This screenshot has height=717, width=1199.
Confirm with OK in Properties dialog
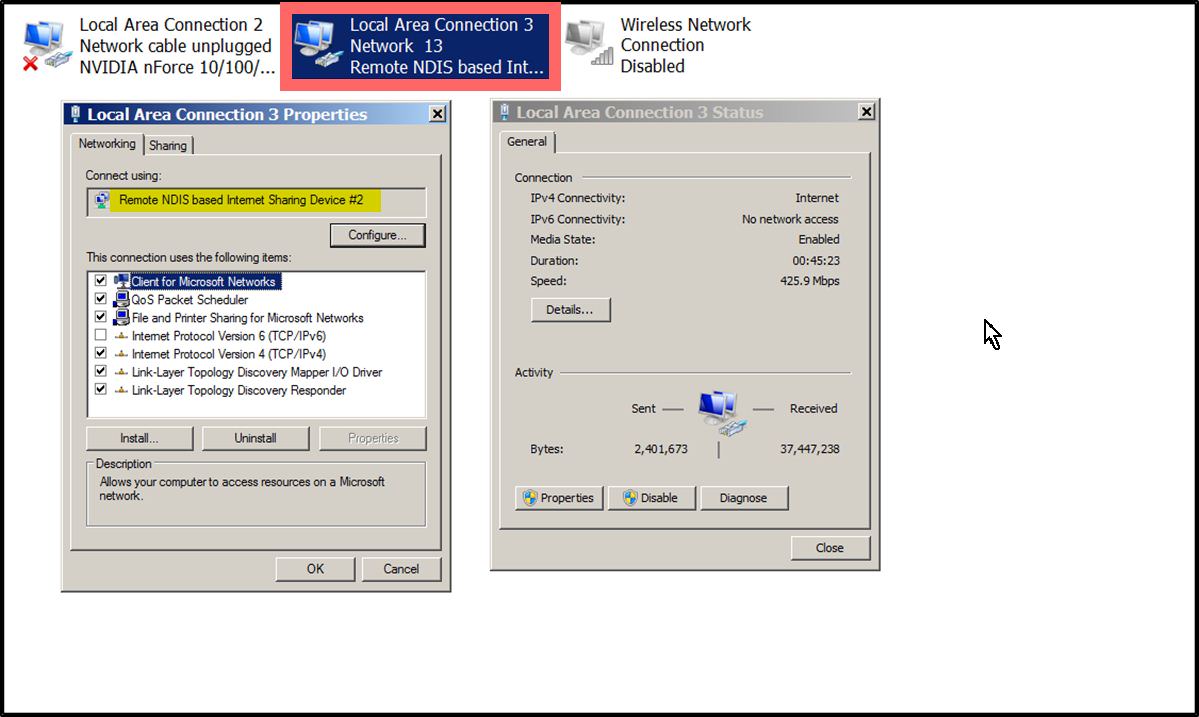coord(315,569)
